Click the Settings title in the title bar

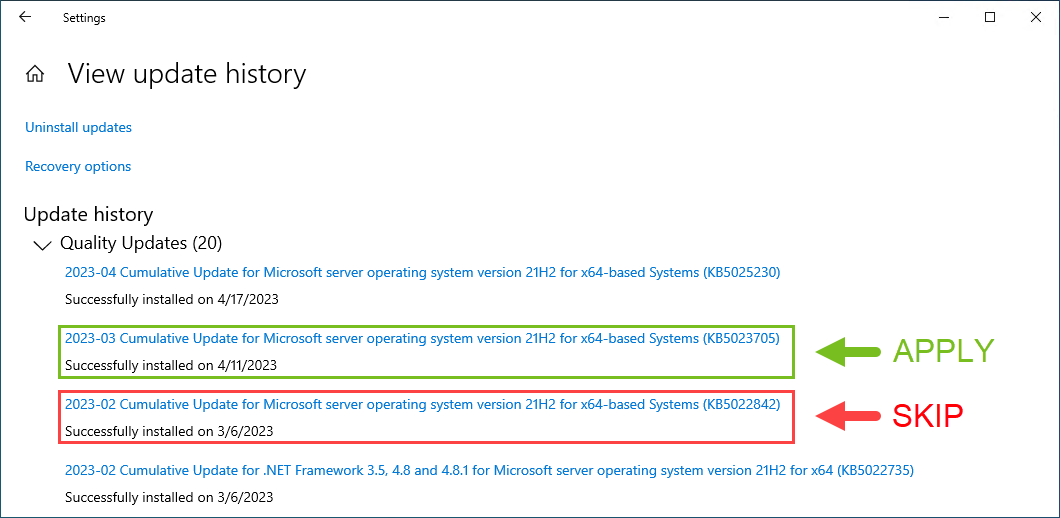point(84,18)
